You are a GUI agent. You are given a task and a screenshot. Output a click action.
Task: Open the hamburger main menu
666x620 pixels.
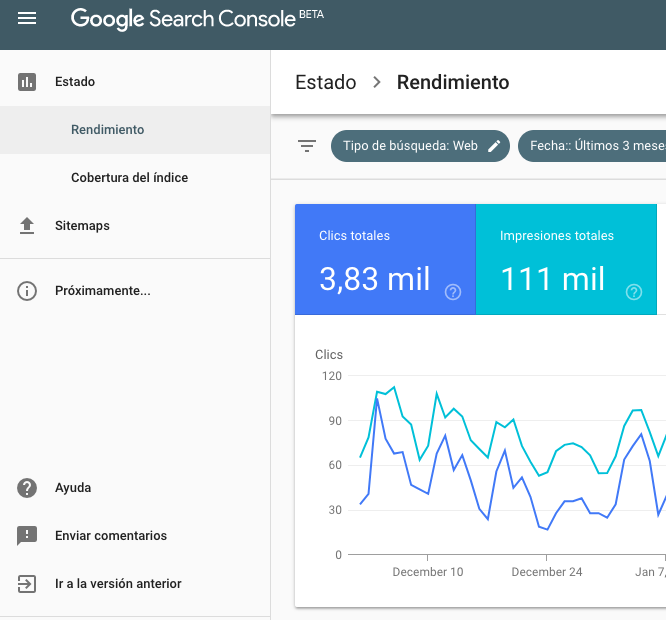point(27,19)
